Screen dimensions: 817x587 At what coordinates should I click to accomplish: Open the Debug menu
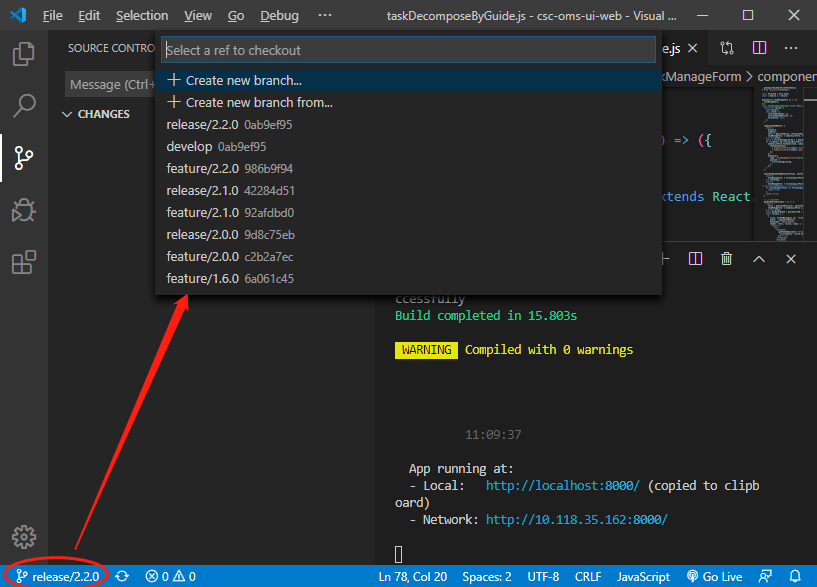(x=279, y=16)
